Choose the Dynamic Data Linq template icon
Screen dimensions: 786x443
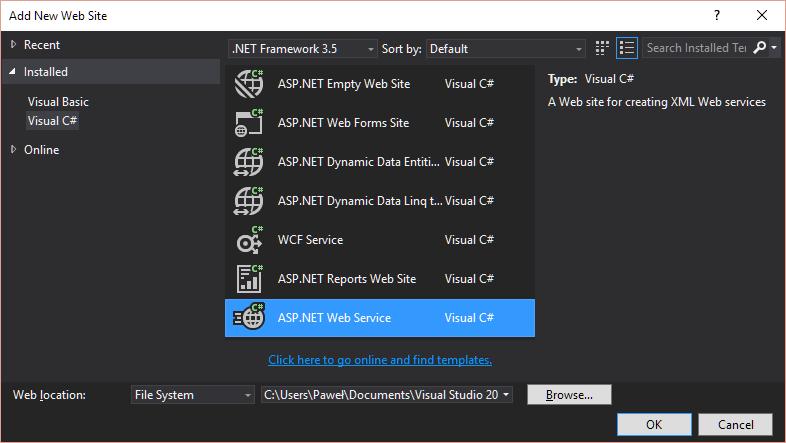click(249, 200)
